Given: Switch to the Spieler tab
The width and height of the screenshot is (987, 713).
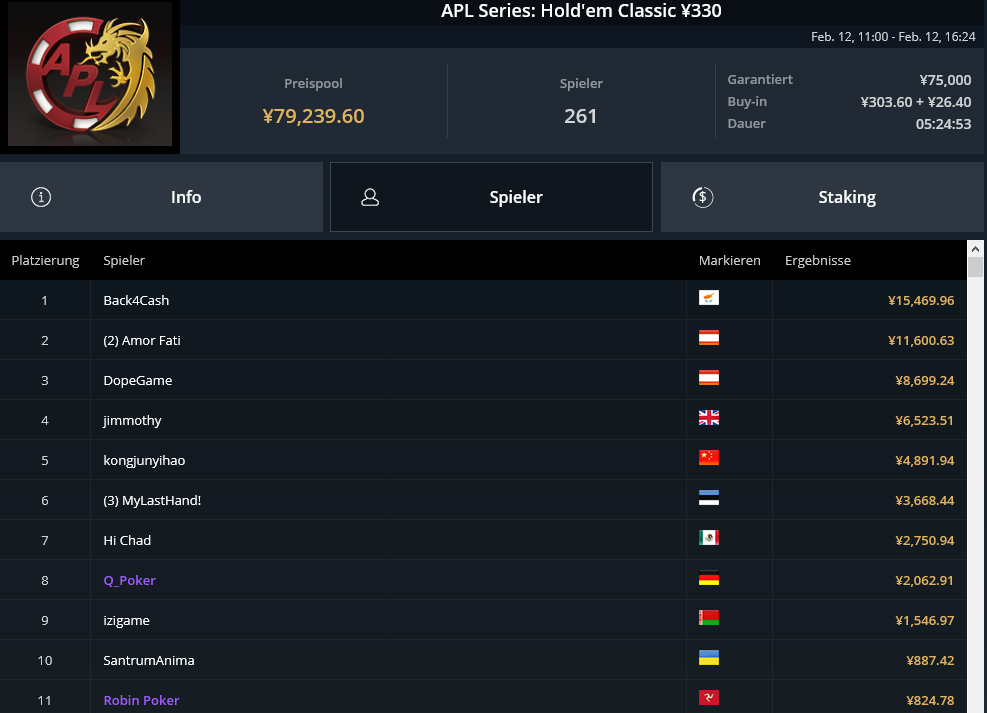Looking at the screenshot, I should pyautogui.click(x=491, y=197).
